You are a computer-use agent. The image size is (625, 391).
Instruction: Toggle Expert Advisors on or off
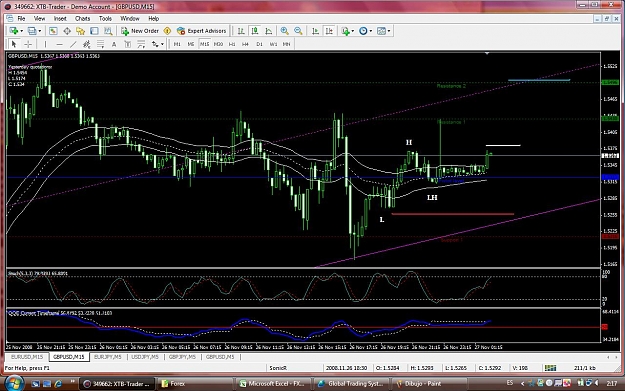tap(202, 31)
